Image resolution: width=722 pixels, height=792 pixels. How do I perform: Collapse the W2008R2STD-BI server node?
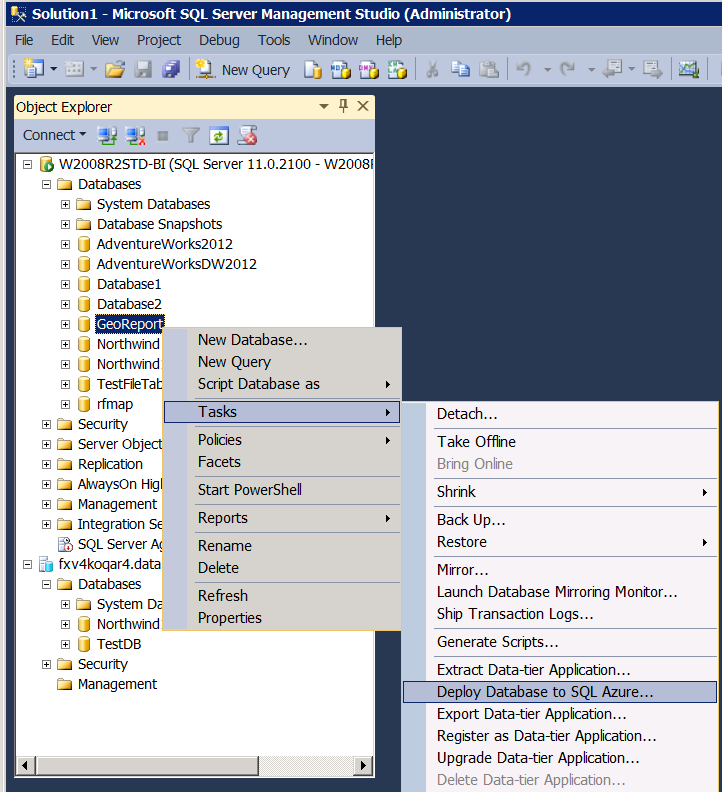pyautogui.click(x=28, y=164)
